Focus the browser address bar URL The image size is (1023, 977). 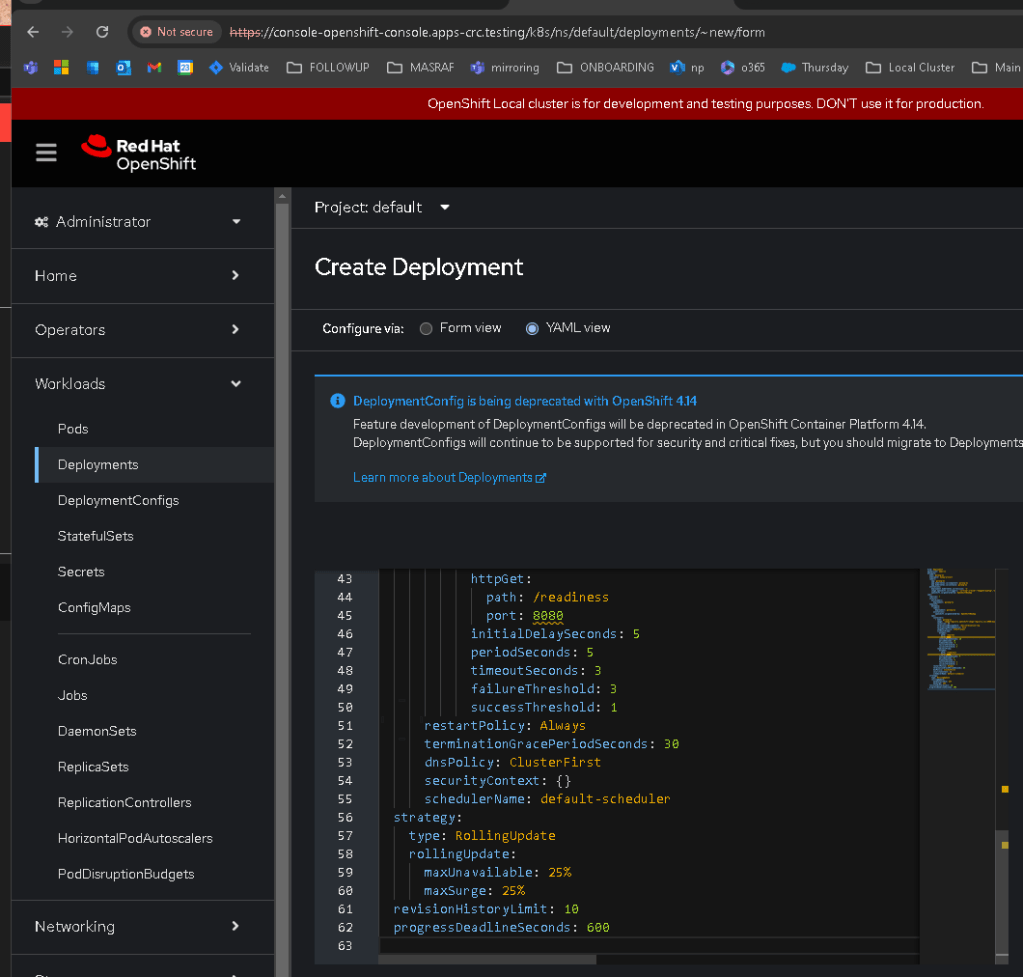(x=497, y=32)
